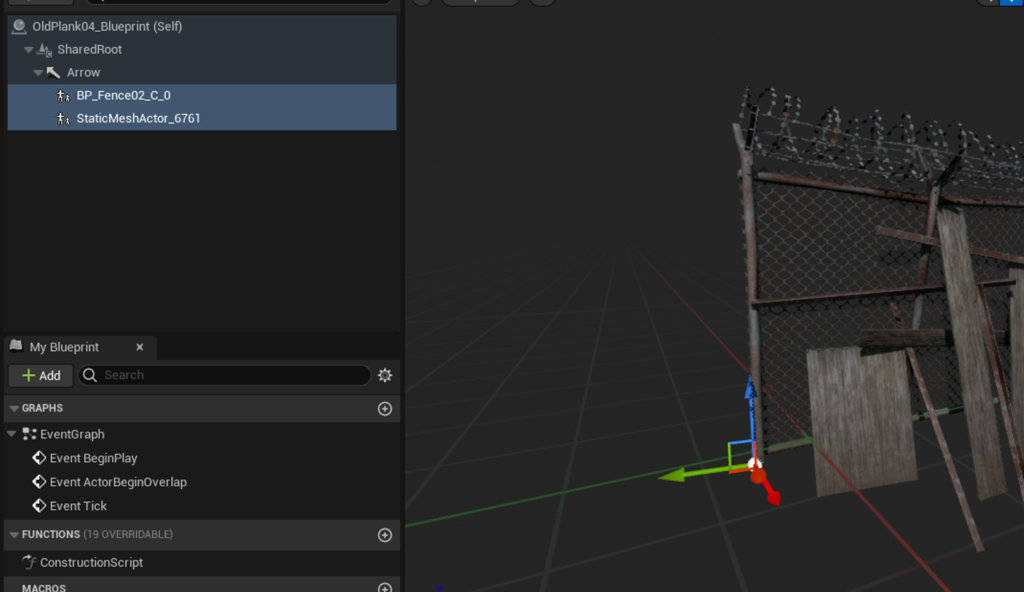Click the Event Tick diamond icon

coord(39,506)
